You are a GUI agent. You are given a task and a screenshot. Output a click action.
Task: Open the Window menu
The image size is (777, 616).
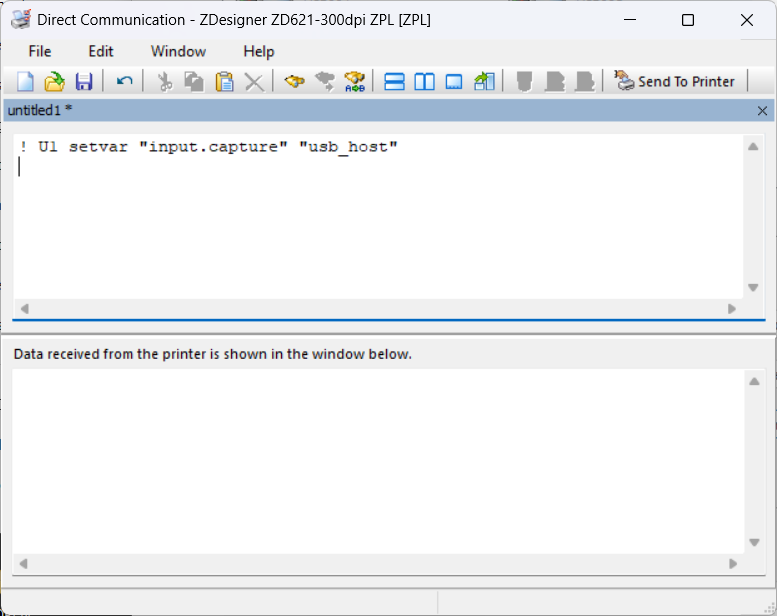pos(178,51)
